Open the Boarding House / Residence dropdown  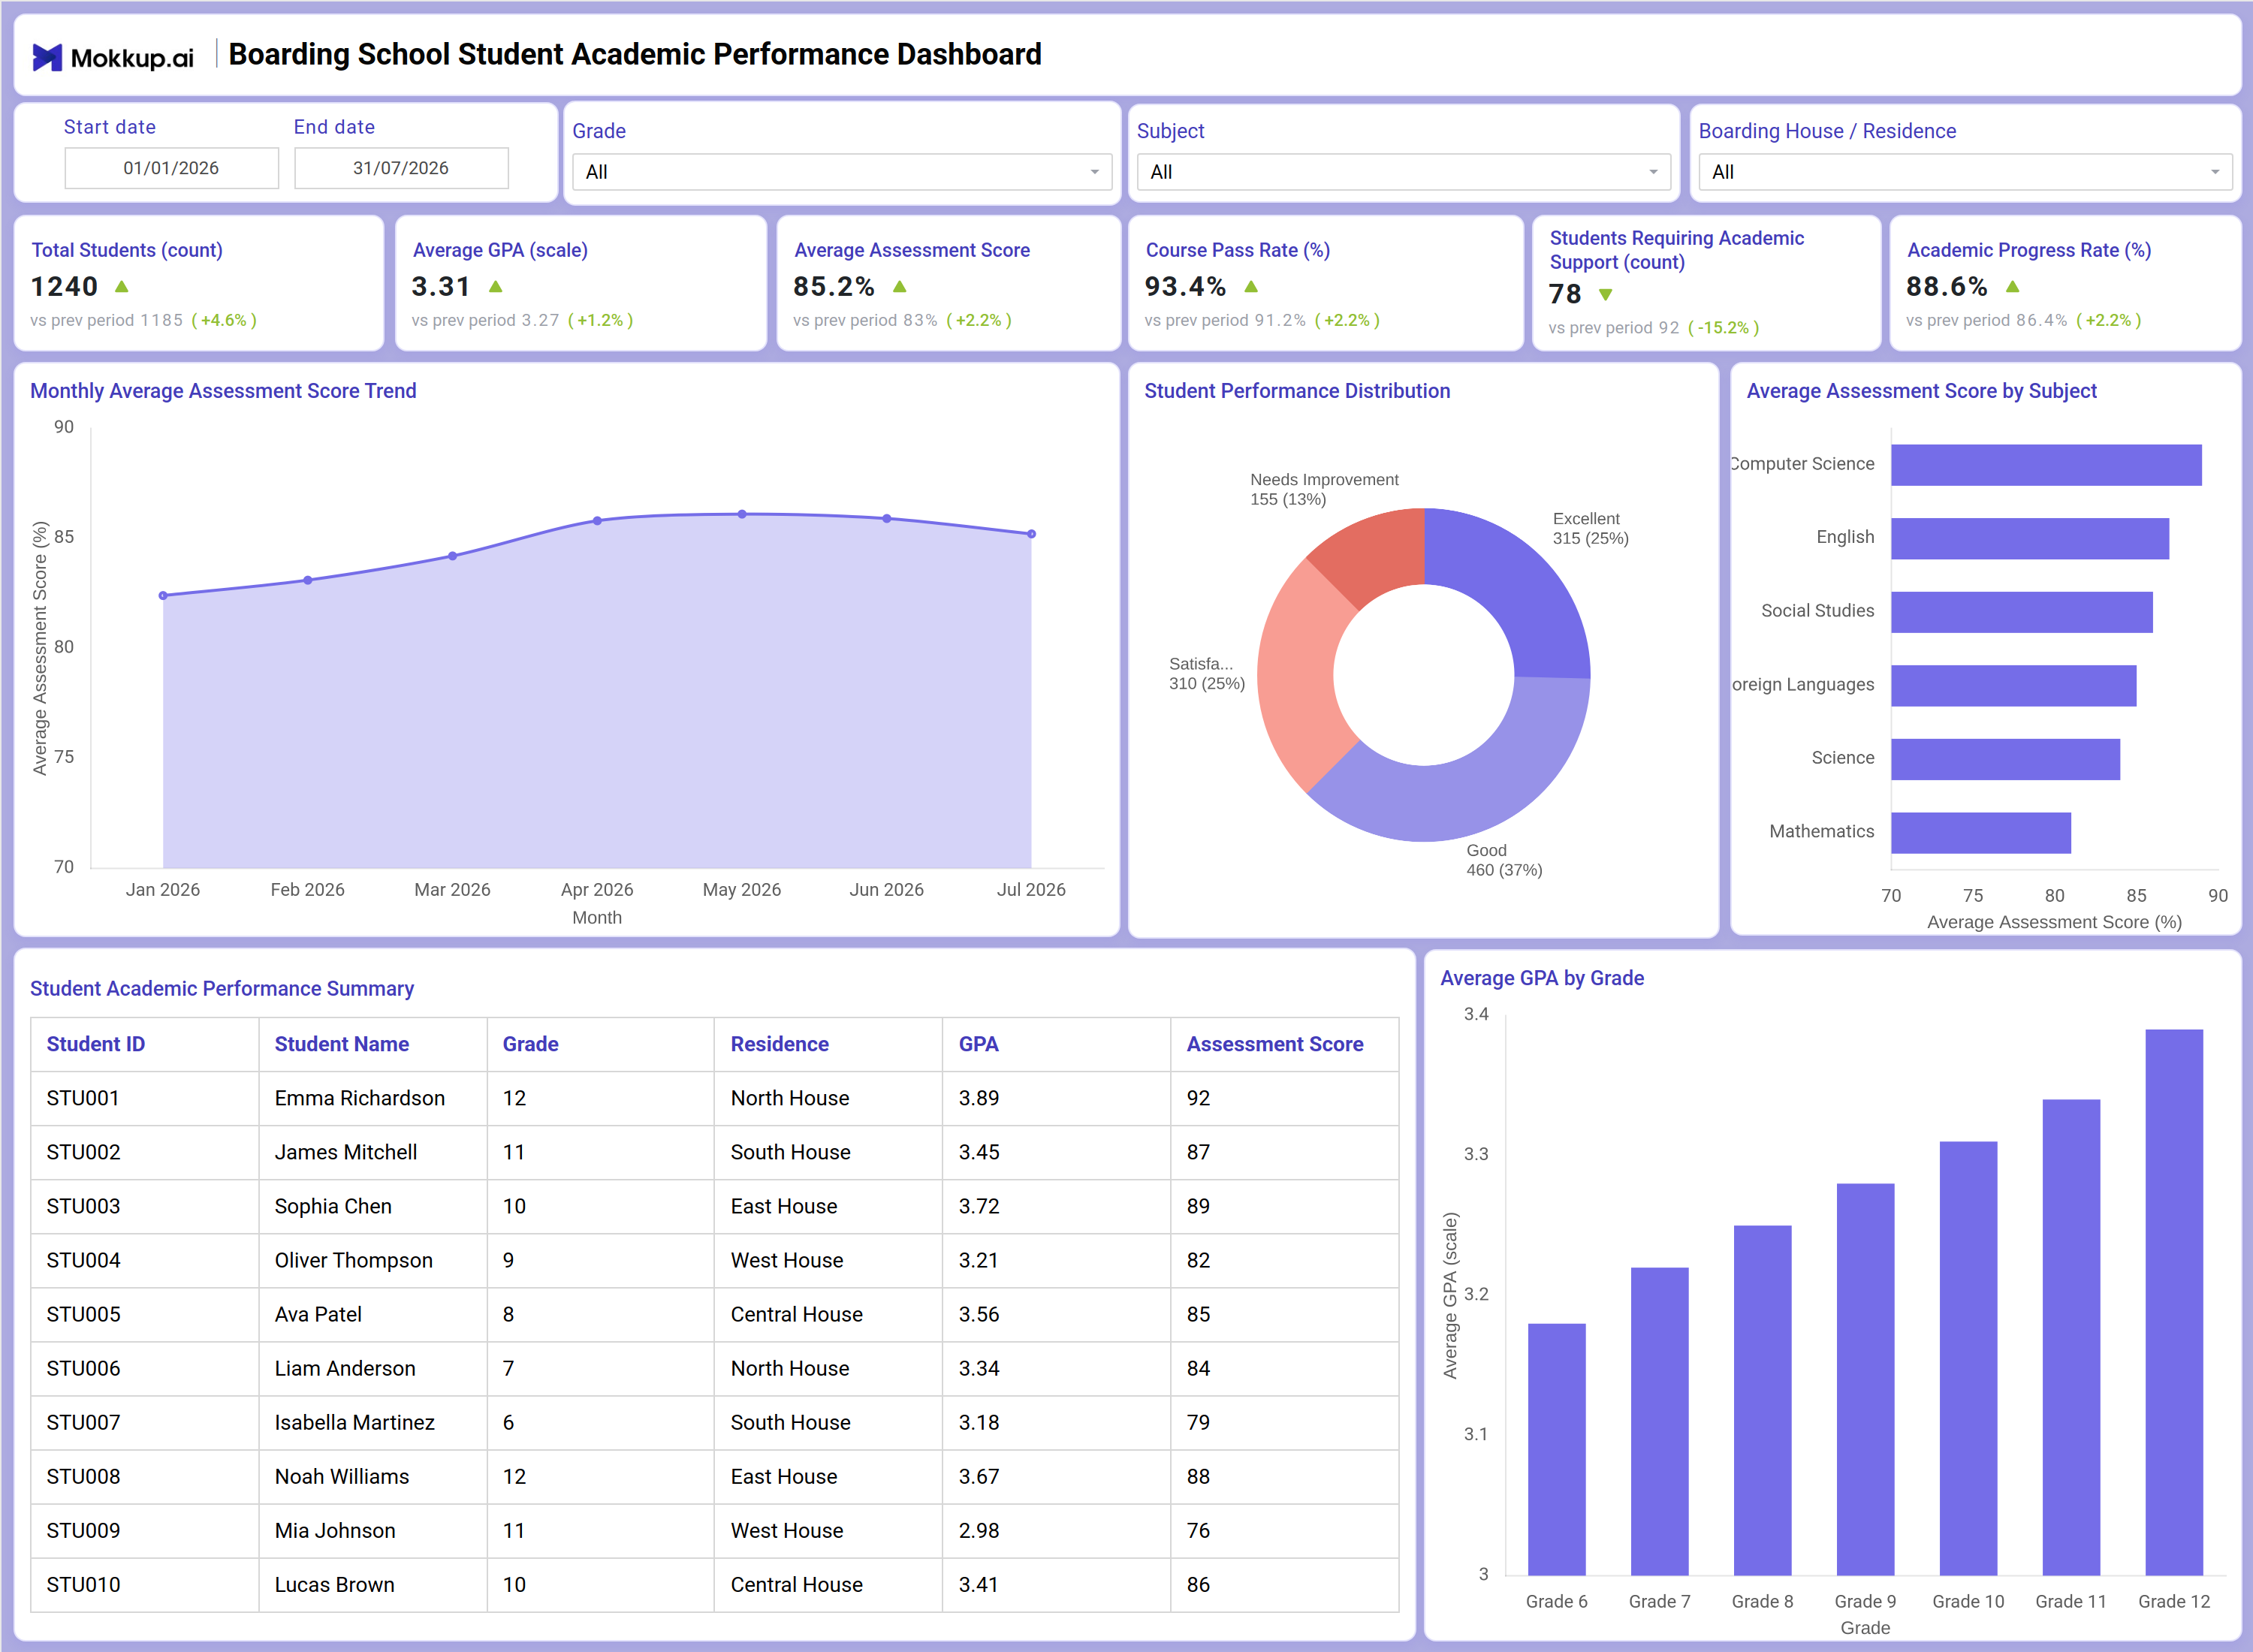(1965, 172)
